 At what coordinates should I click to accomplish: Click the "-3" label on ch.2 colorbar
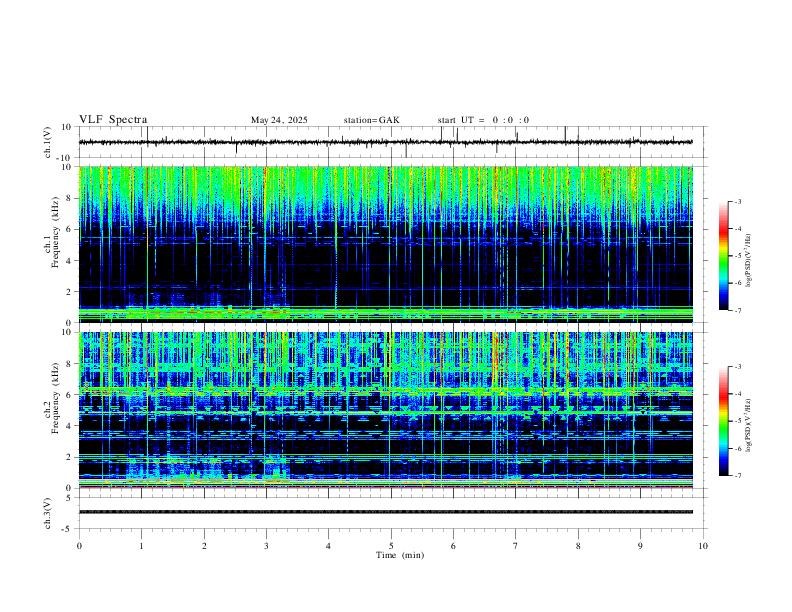pos(738,367)
